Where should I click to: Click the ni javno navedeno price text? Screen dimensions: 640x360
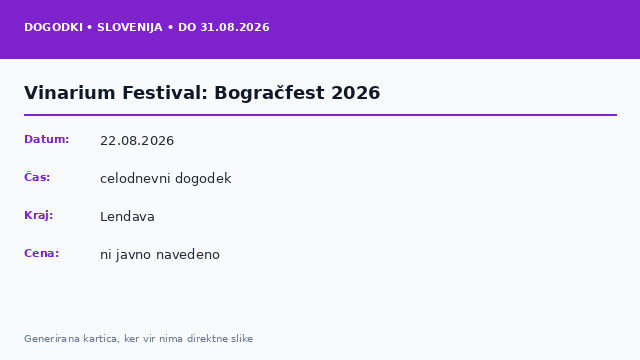160,255
